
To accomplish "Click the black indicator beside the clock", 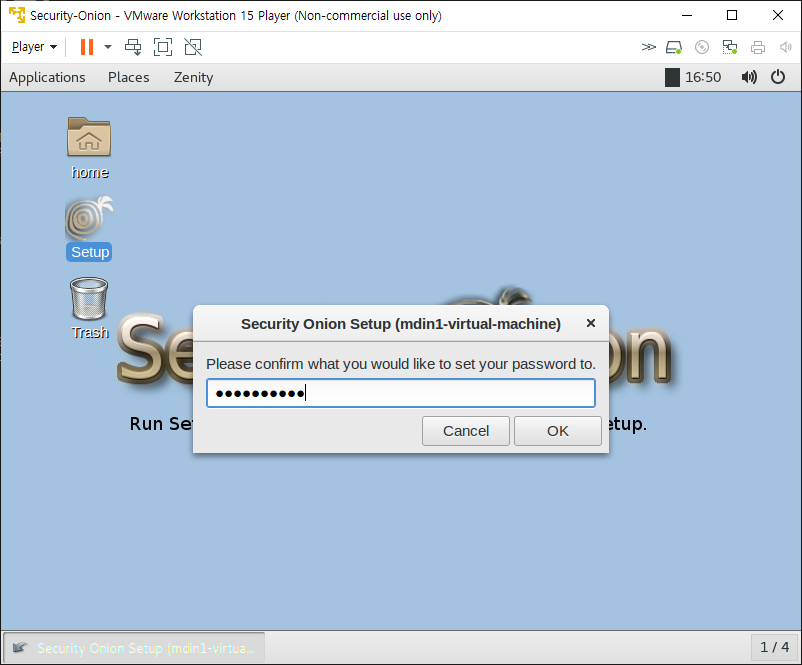I will pos(672,77).
